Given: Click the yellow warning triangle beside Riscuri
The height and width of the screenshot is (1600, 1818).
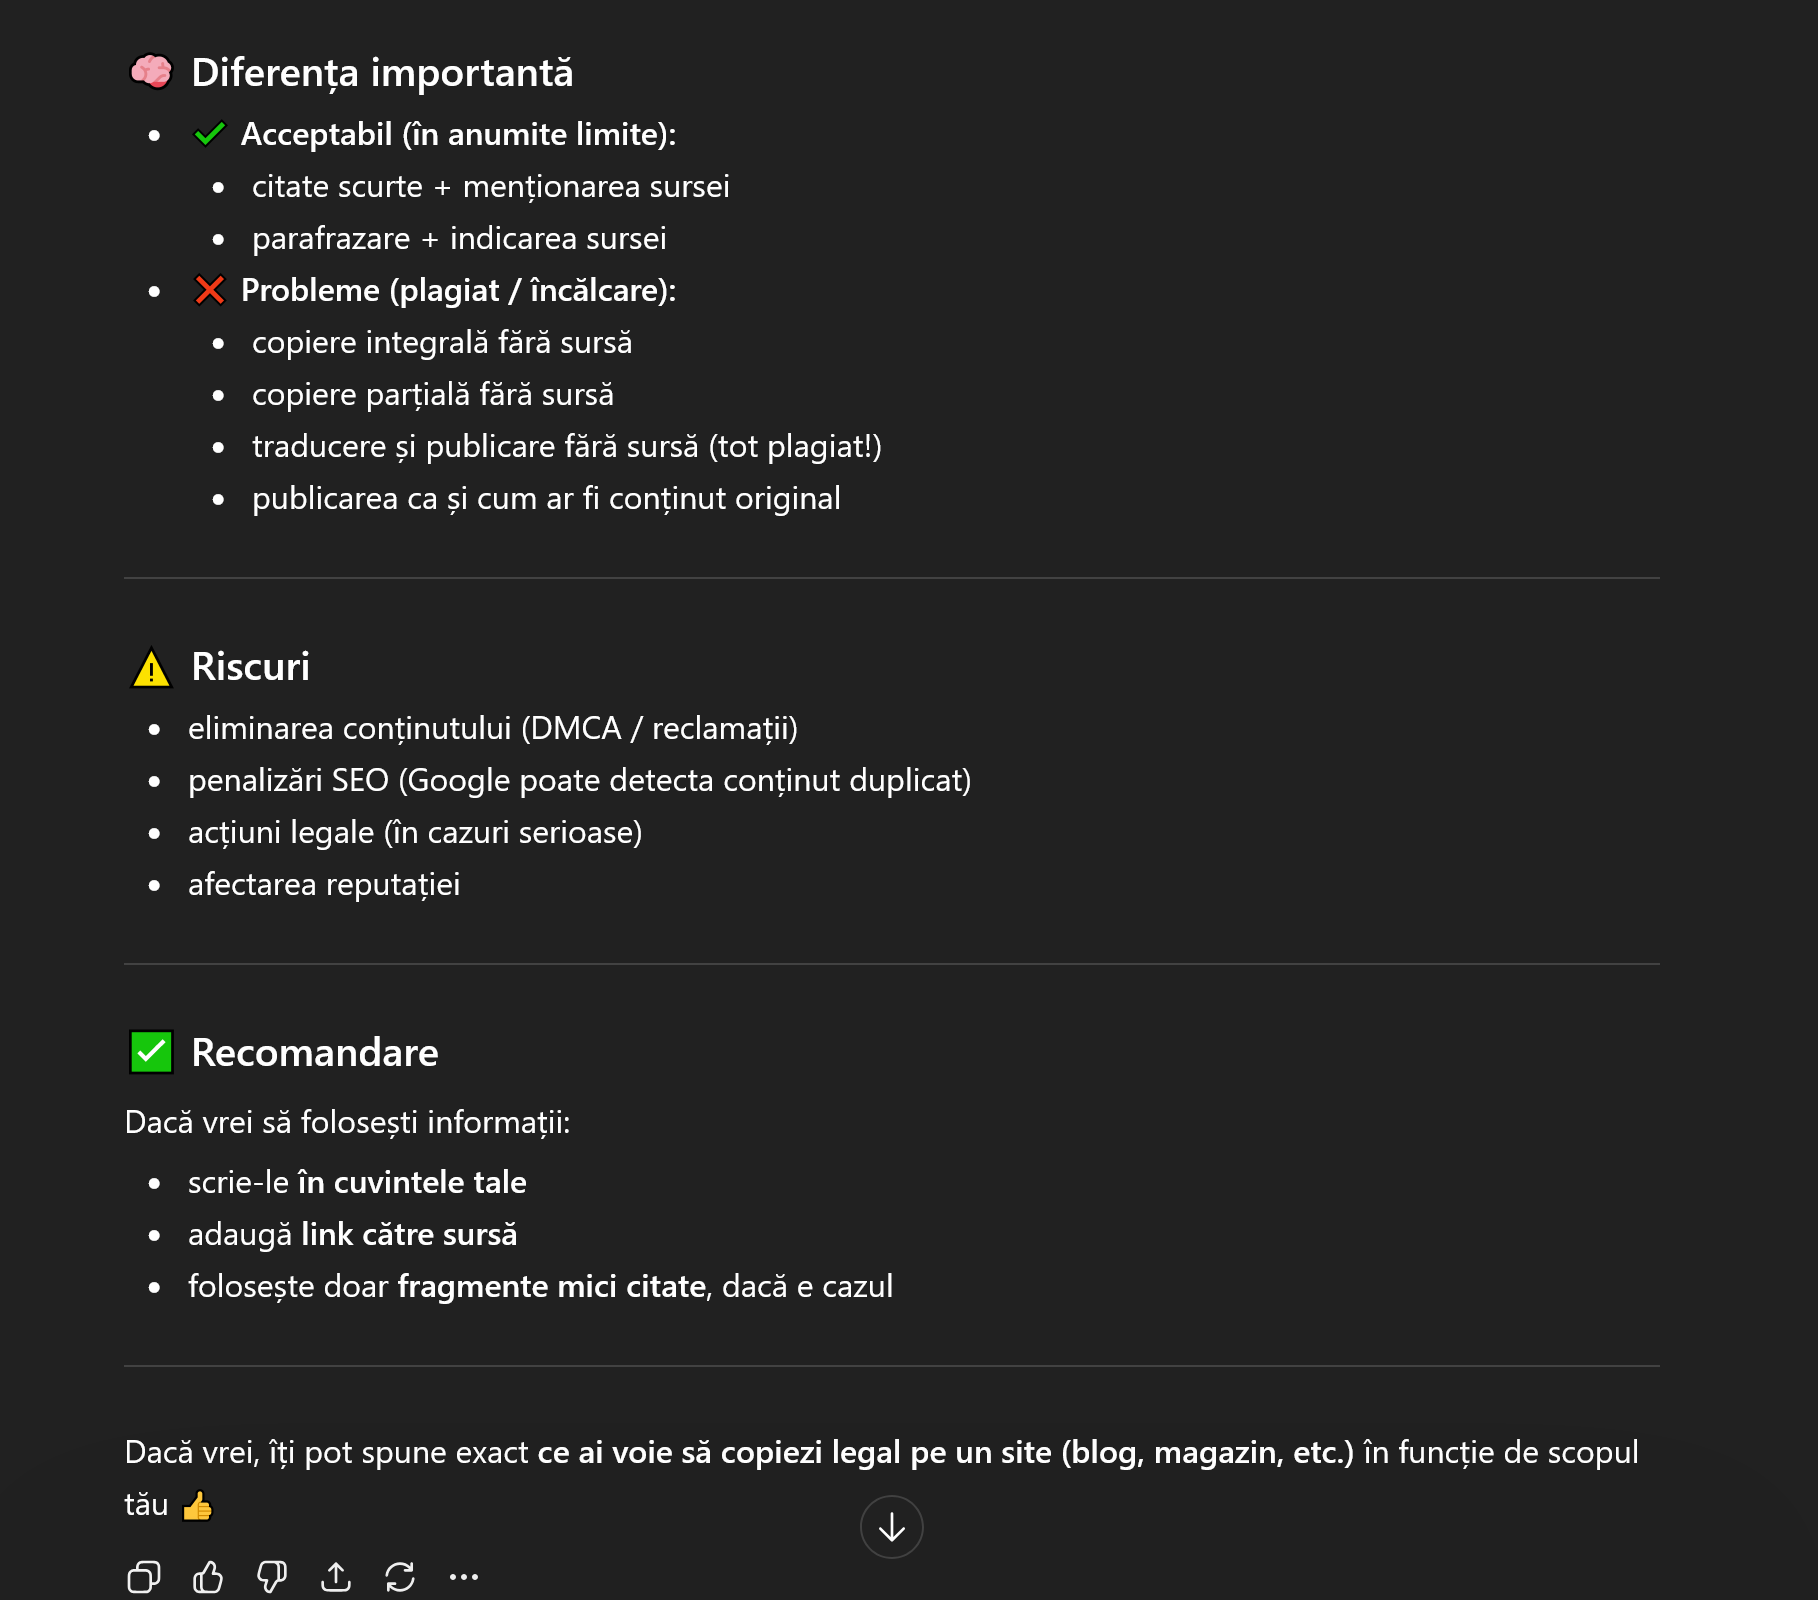Looking at the screenshot, I should pyautogui.click(x=151, y=668).
